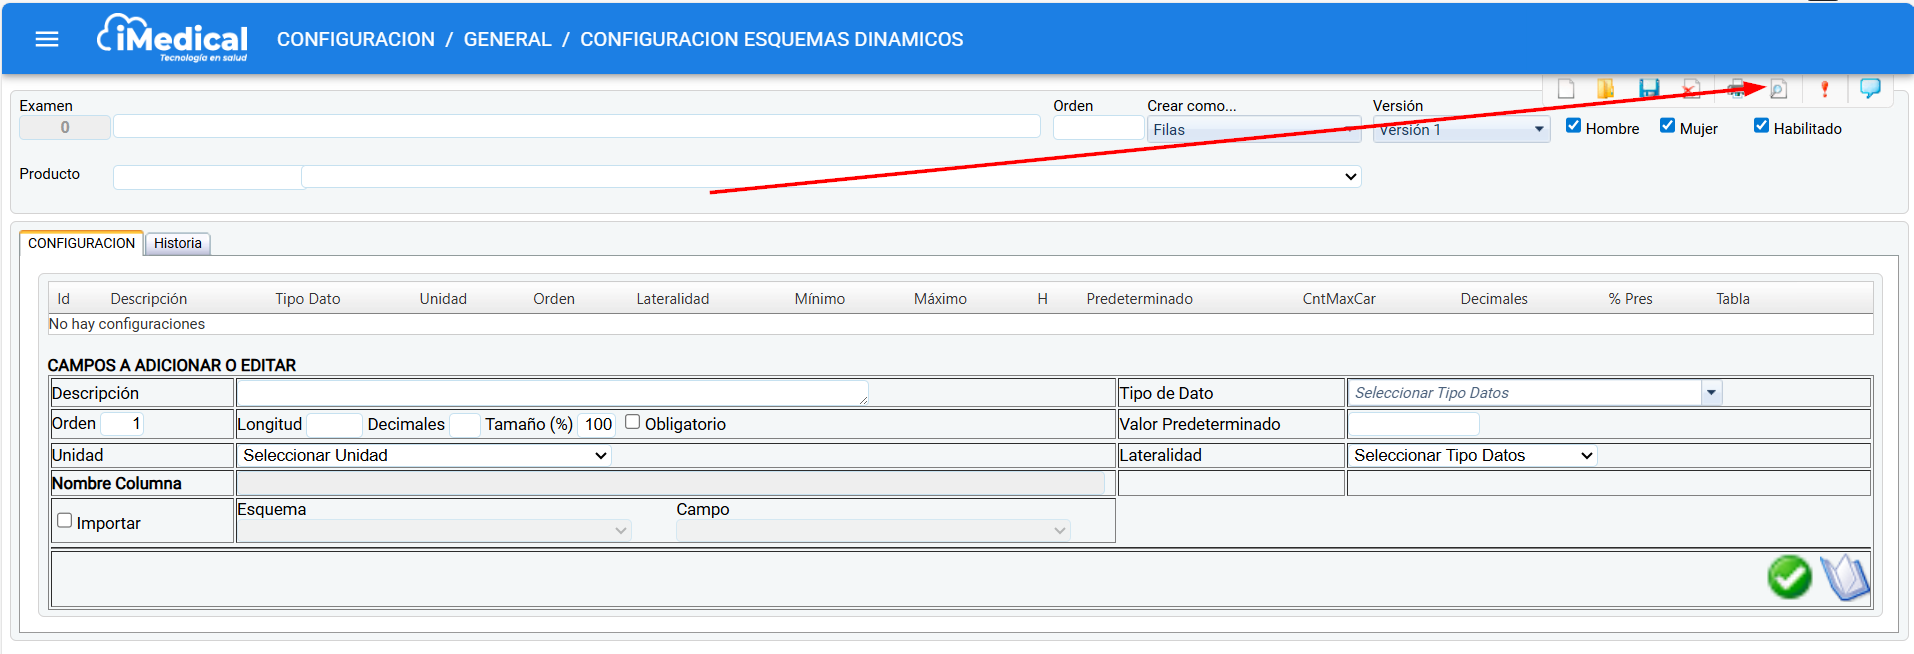
Task: Uncheck the Hombre checkbox
Action: point(1573,126)
